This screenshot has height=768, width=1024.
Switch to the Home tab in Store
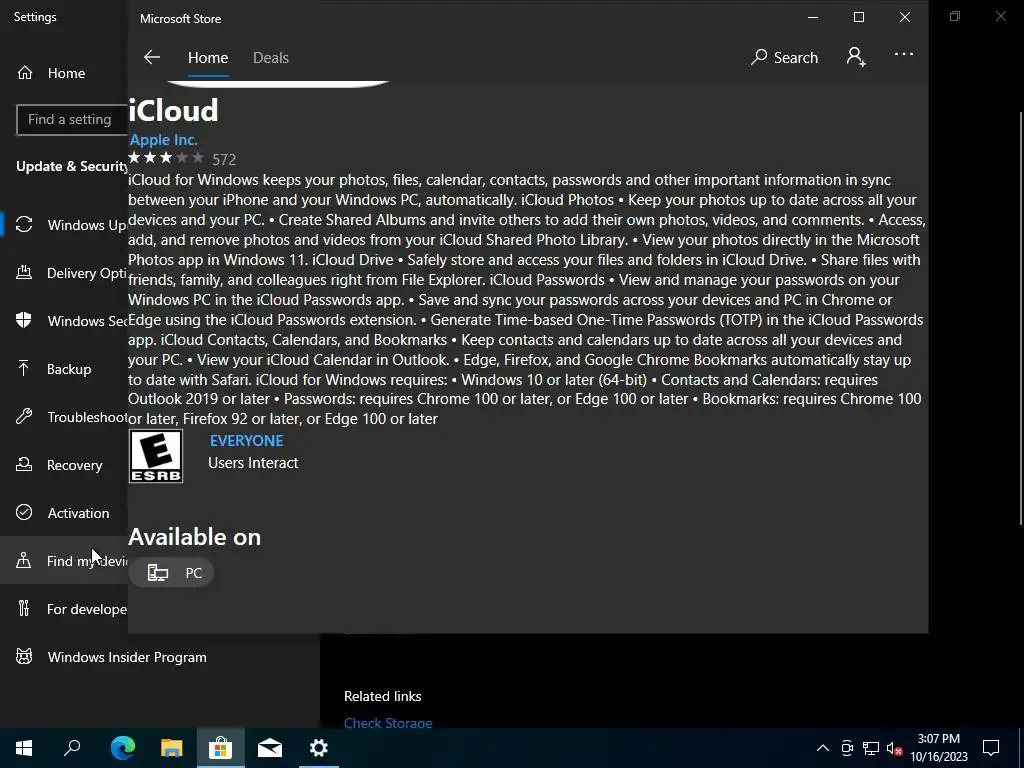[x=208, y=57]
